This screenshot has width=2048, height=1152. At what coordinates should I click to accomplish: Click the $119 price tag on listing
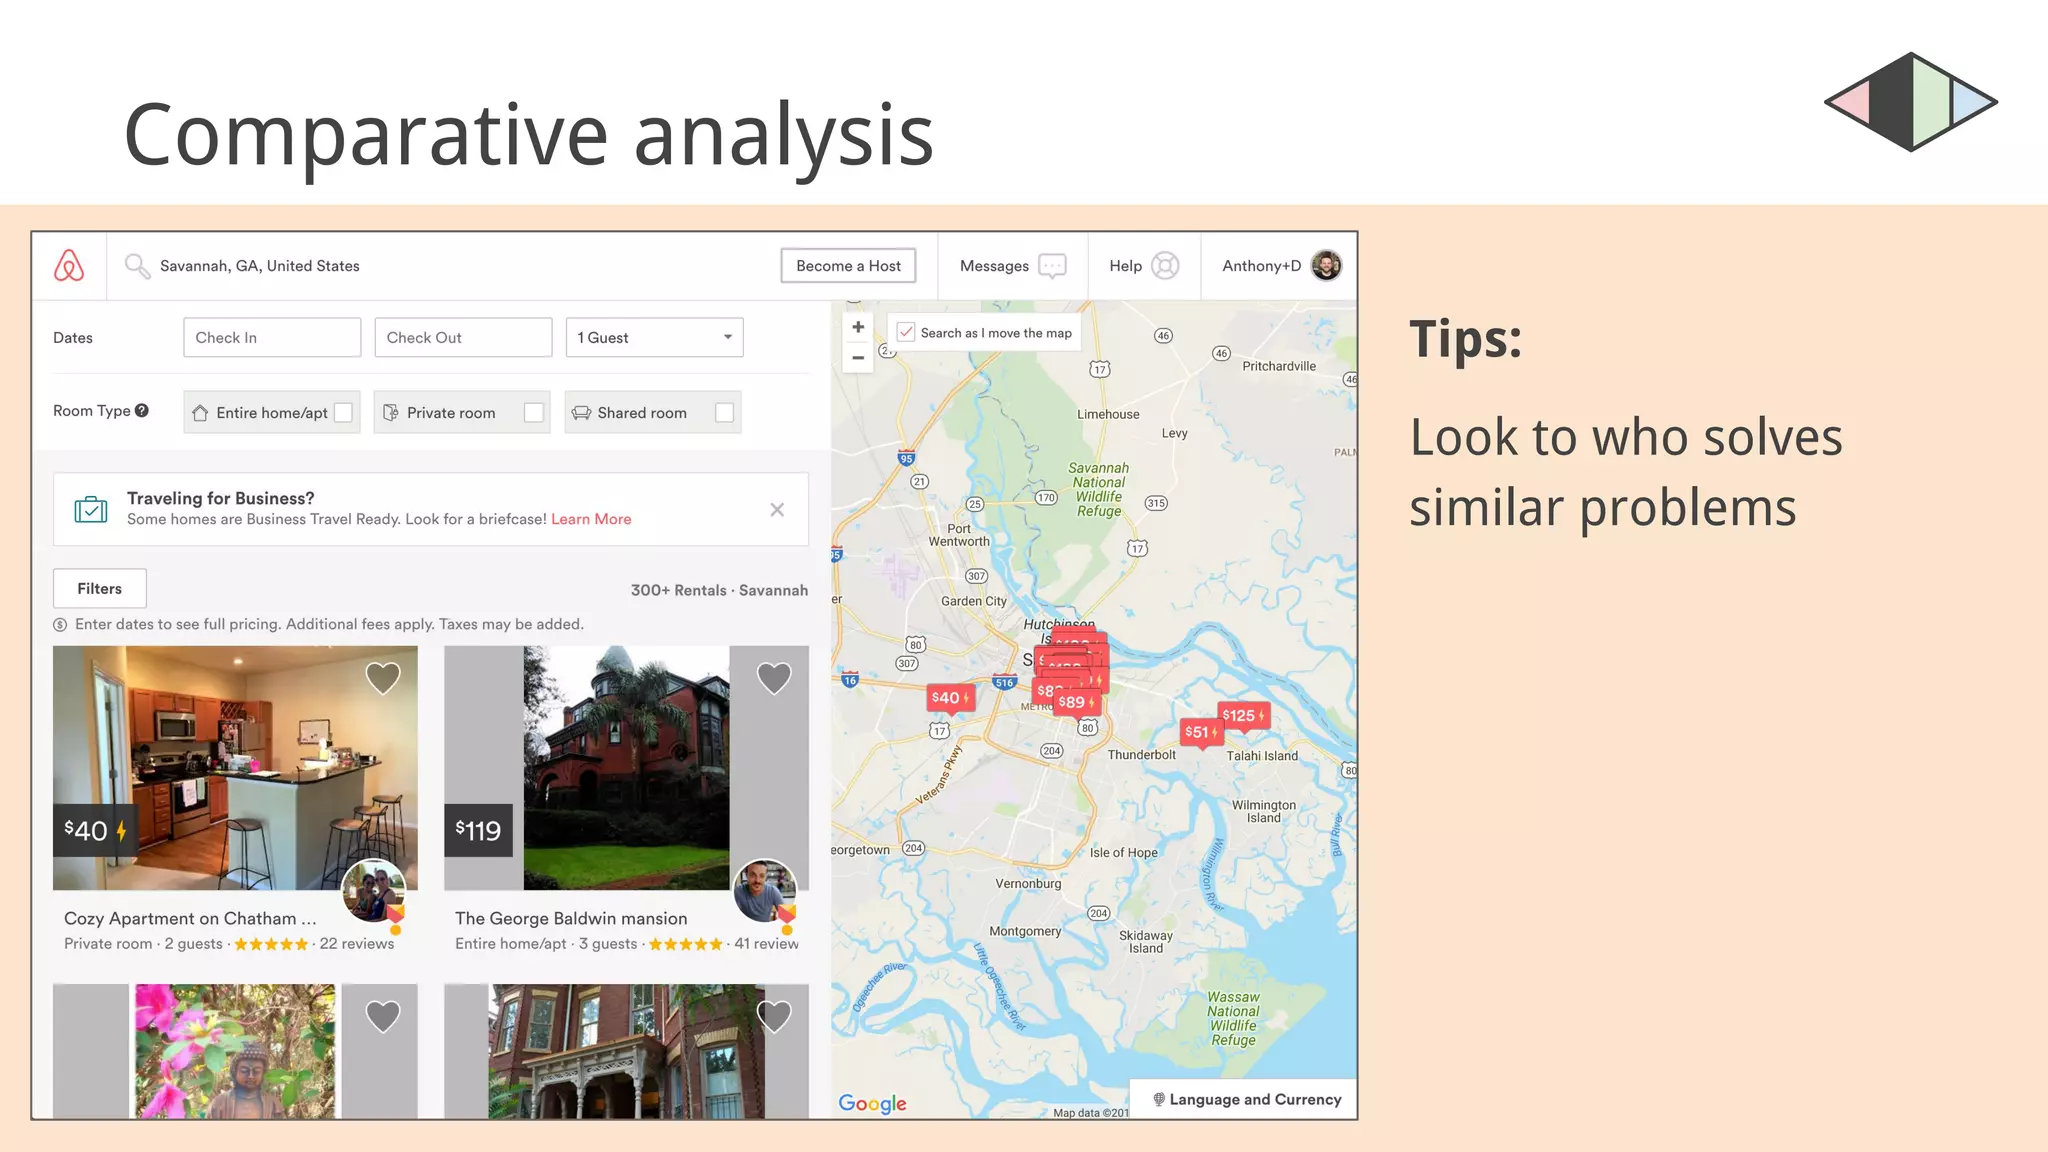(478, 830)
